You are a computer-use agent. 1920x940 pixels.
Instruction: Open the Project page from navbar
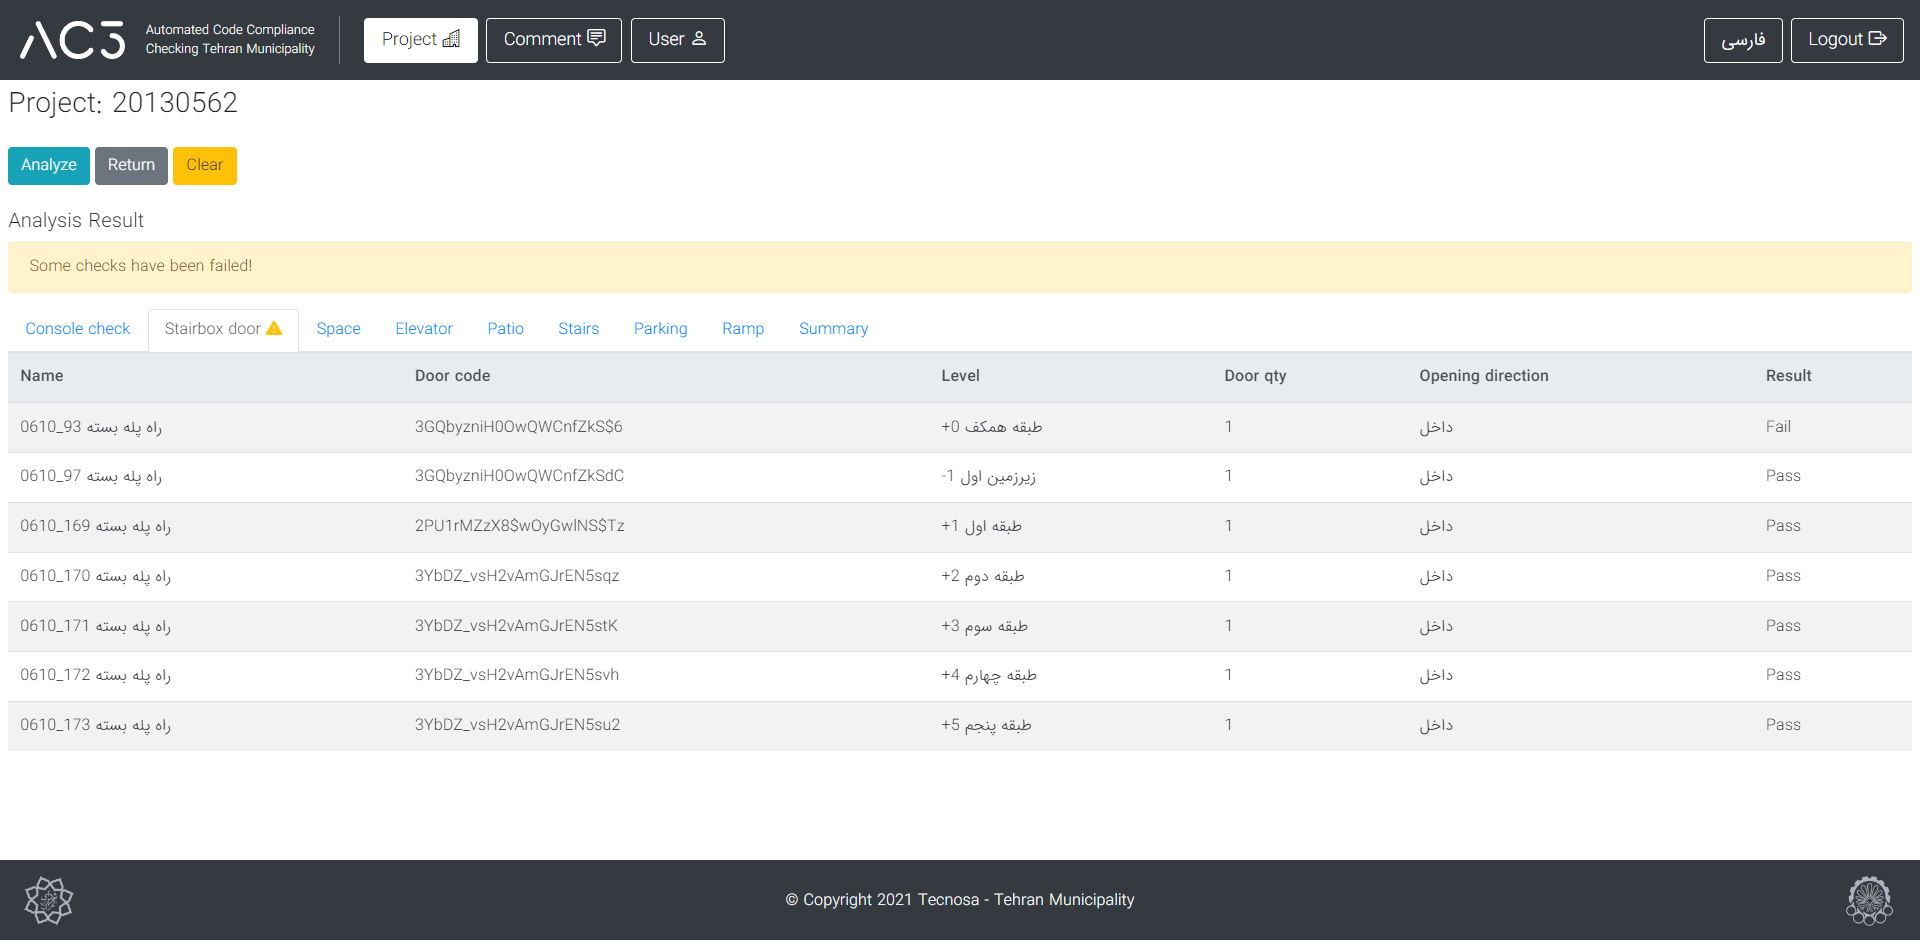[x=420, y=40]
